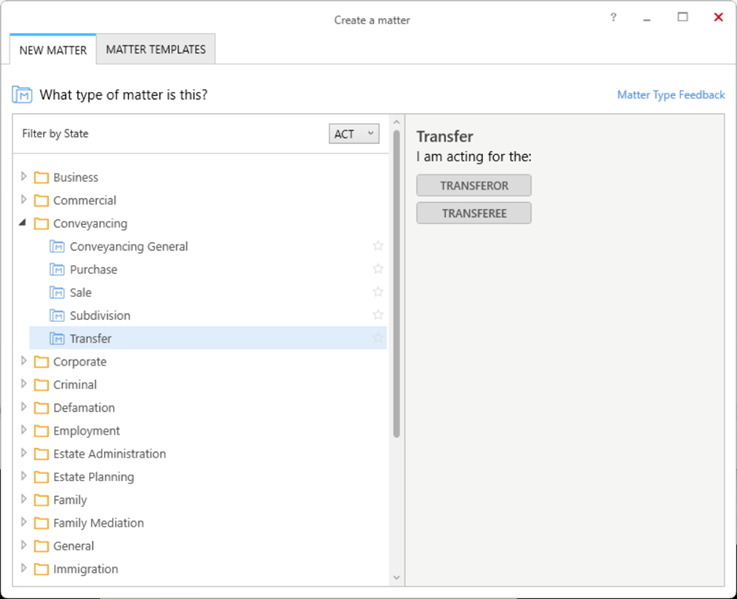
Task: Expand the Family folder arrow
Action: [24, 499]
